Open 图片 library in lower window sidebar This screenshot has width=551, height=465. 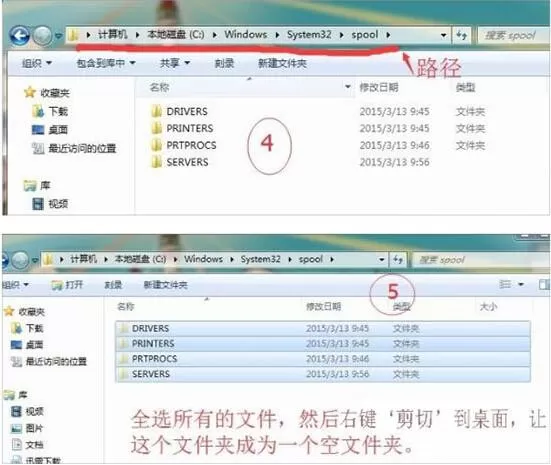coord(34,428)
